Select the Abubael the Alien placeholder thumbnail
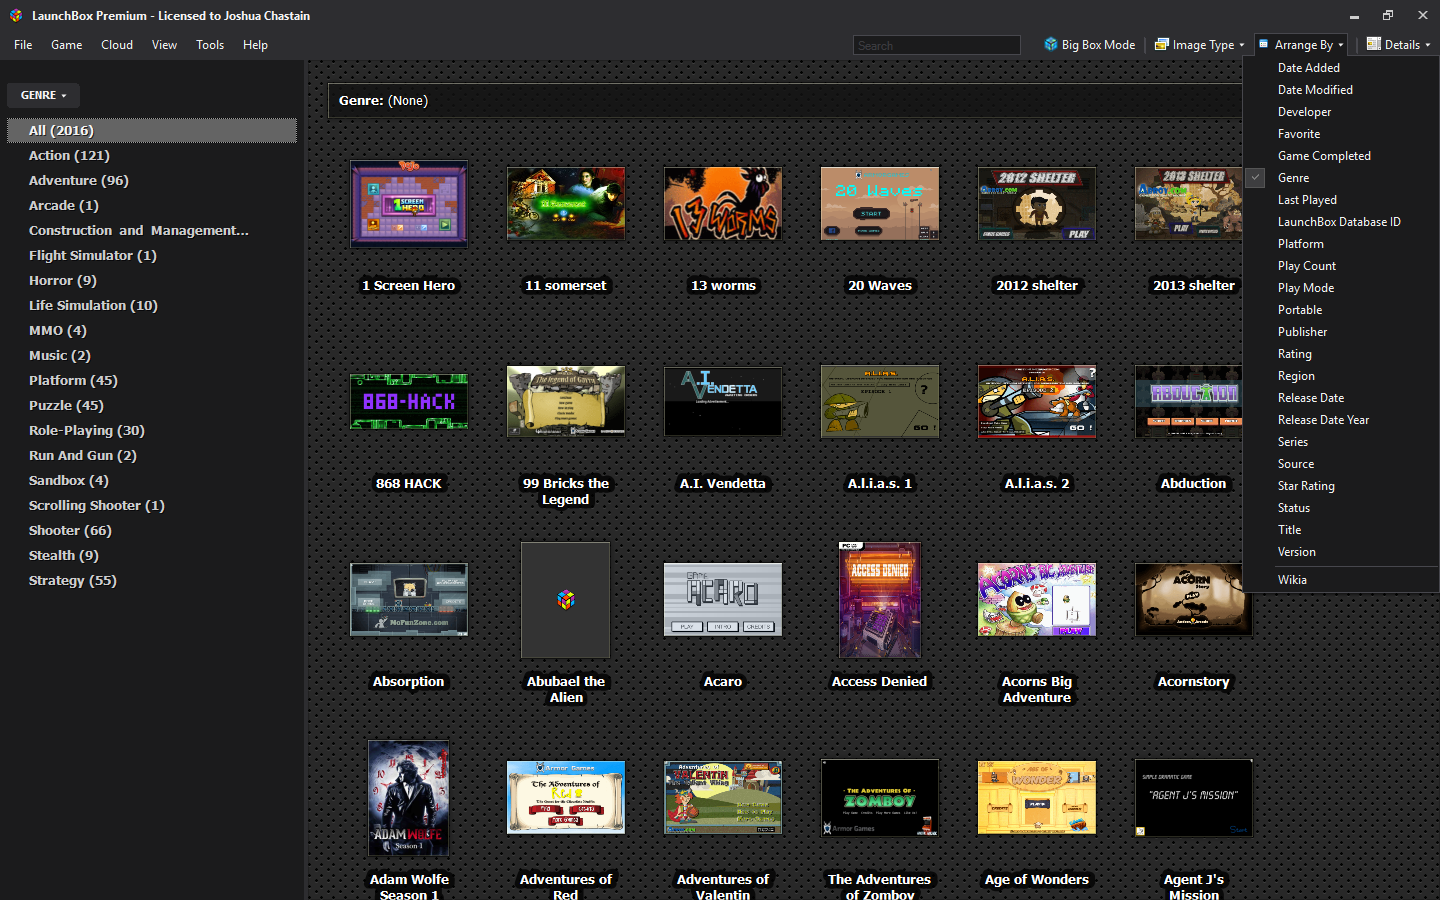 pos(566,600)
